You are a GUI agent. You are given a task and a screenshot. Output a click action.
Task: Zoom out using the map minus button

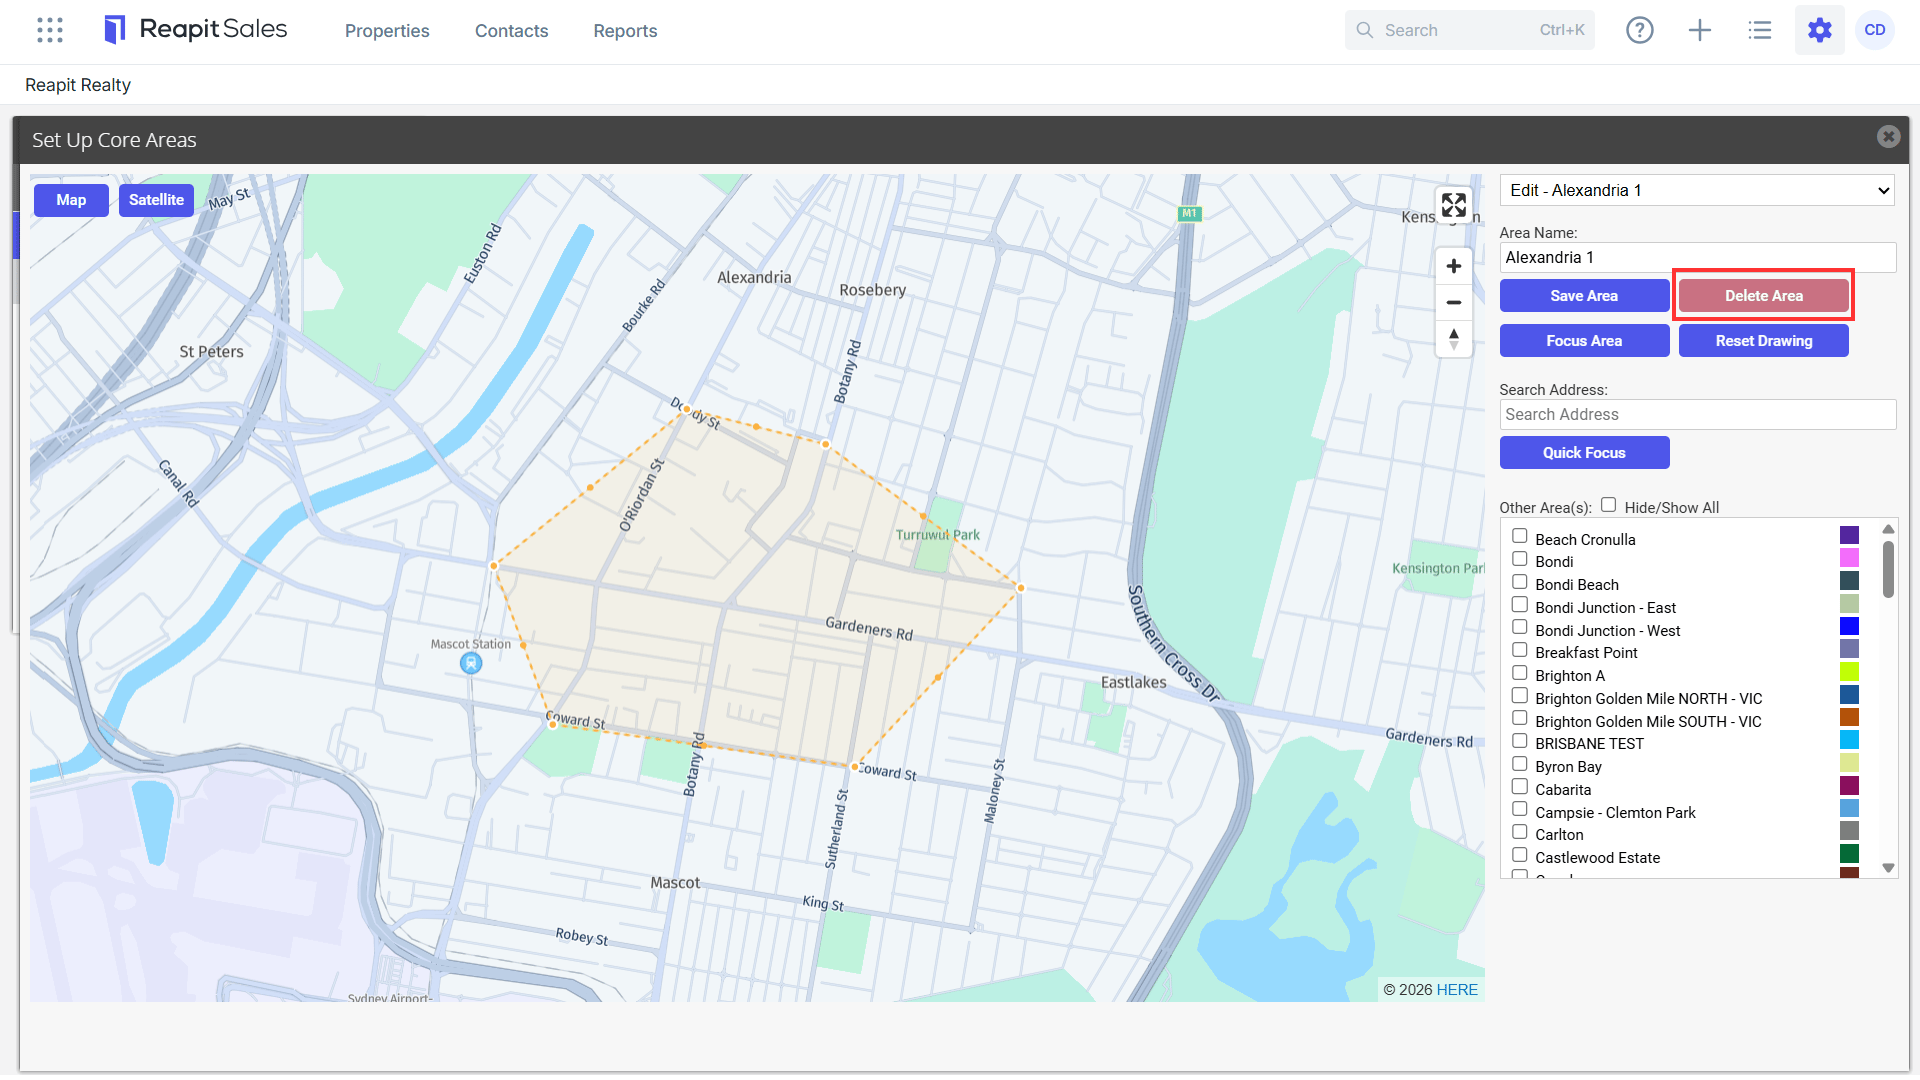coord(1454,302)
